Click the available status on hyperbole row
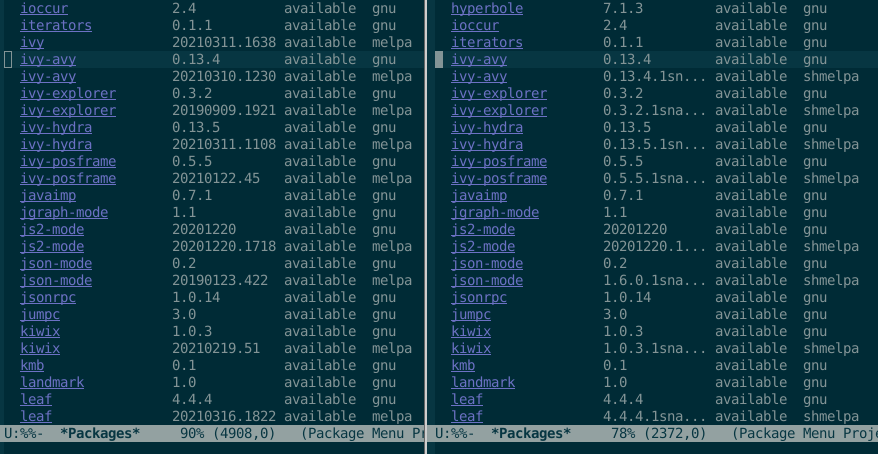 [751, 8]
